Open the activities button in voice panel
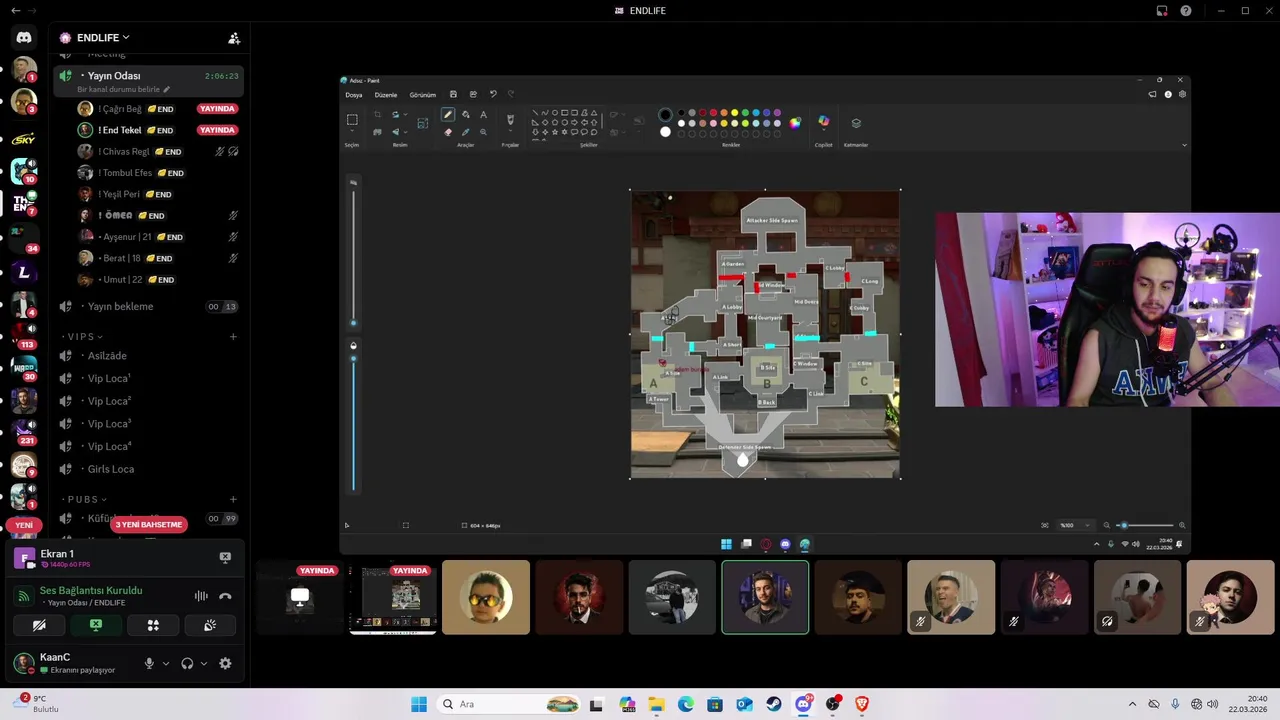The width and height of the screenshot is (1280, 720). [153, 625]
